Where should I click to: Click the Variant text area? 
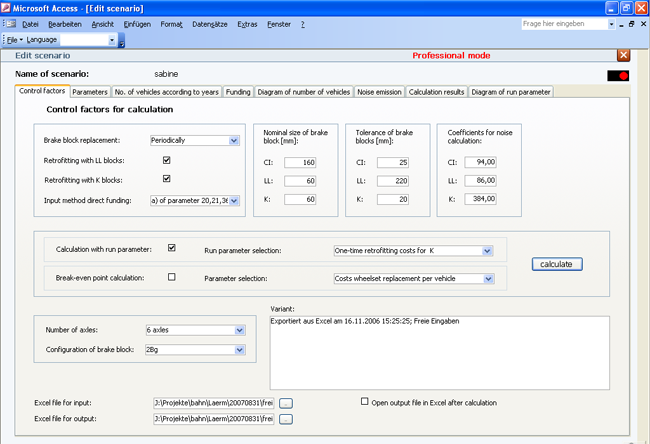(x=439, y=353)
